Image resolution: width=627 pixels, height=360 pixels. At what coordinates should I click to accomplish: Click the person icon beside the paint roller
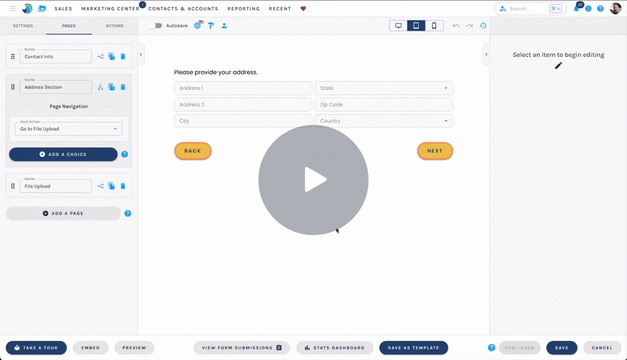tap(224, 26)
